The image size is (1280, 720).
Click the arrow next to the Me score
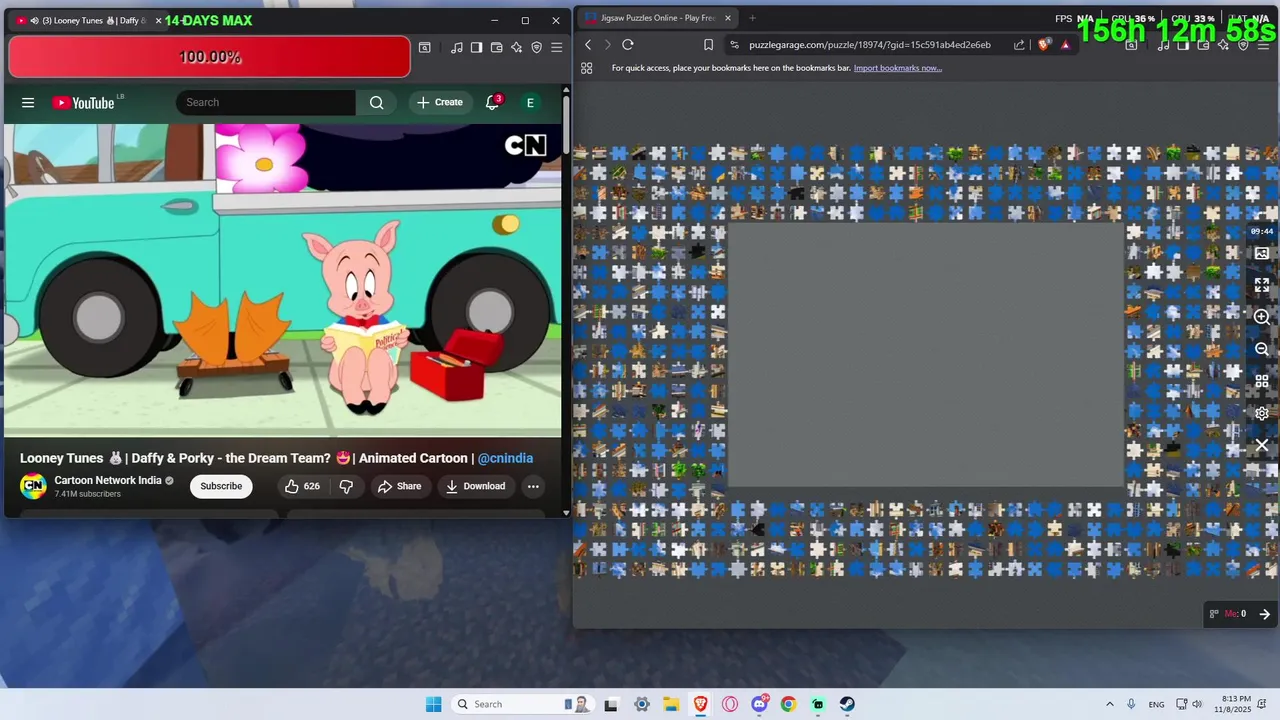coord(1264,614)
